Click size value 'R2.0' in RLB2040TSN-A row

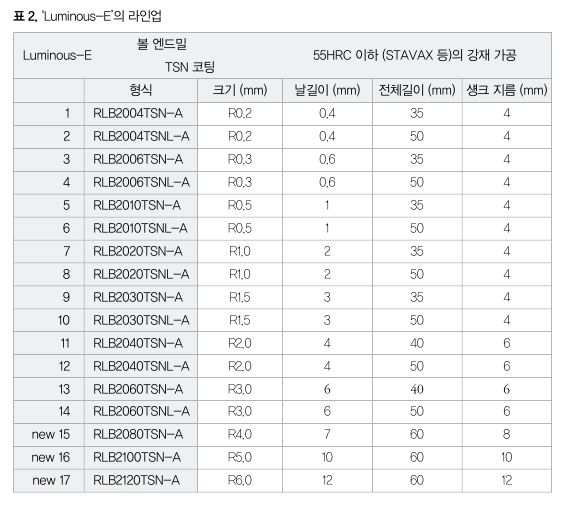(x=240, y=343)
